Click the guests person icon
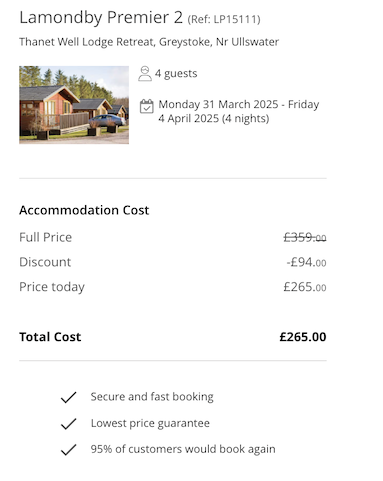The height and width of the screenshot is (481, 383). tap(145, 73)
